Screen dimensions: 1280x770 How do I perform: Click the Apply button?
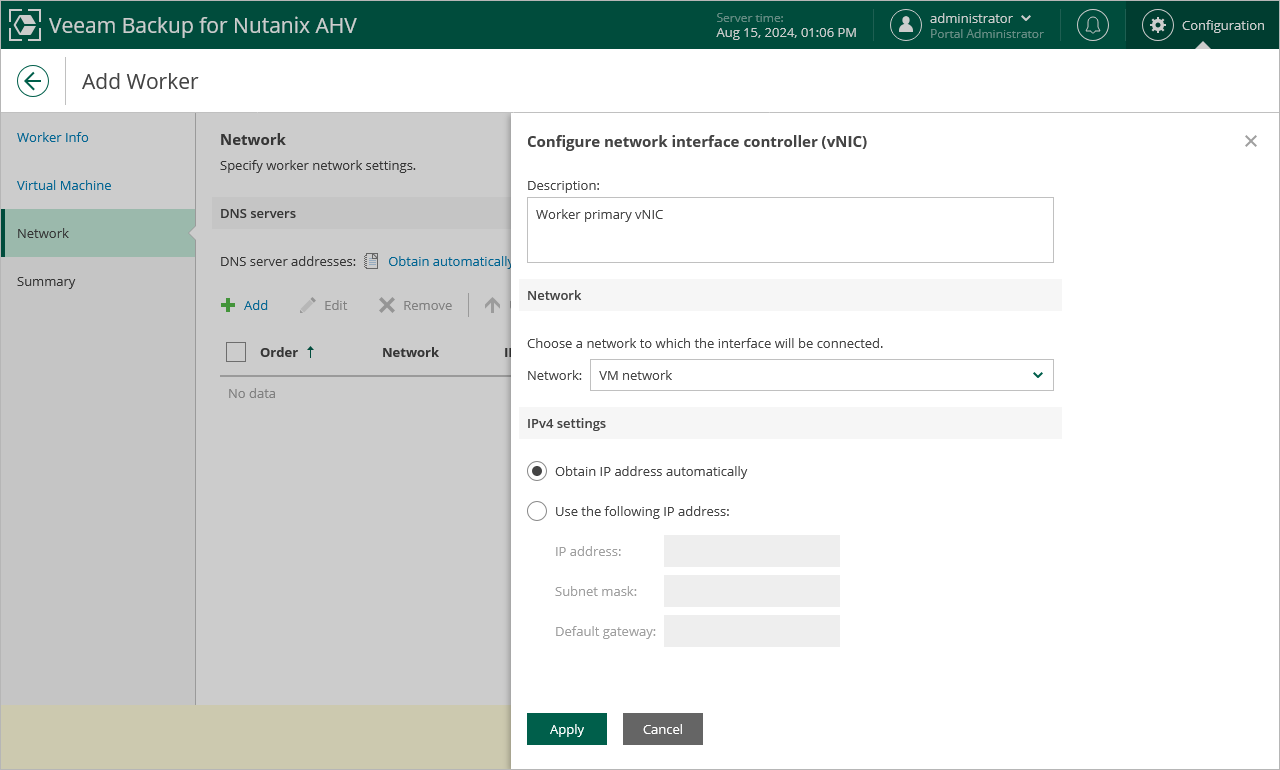(566, 729)
